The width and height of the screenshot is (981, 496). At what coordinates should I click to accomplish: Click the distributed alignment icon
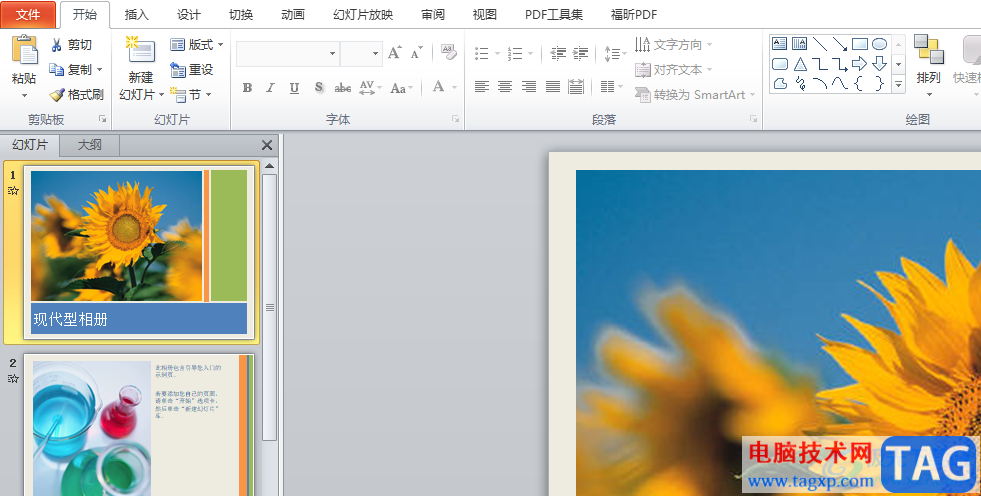[x=576, y=86]
